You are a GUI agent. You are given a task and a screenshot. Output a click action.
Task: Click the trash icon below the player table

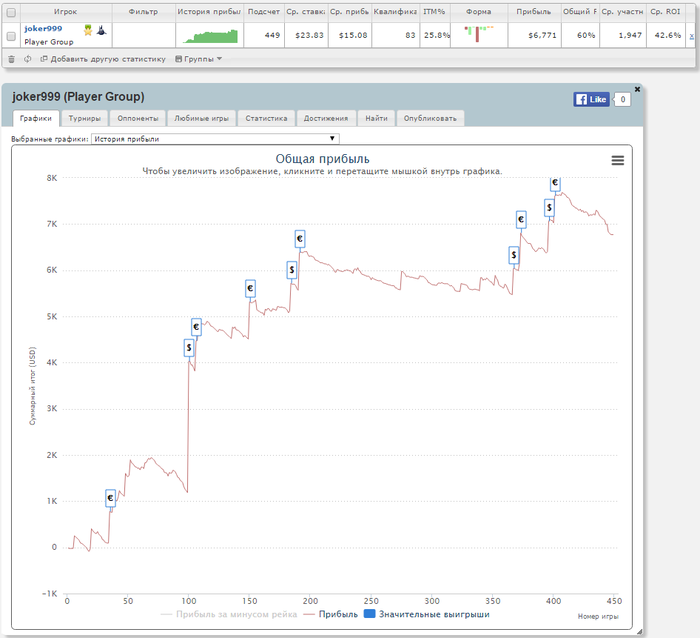coord(11,59)
